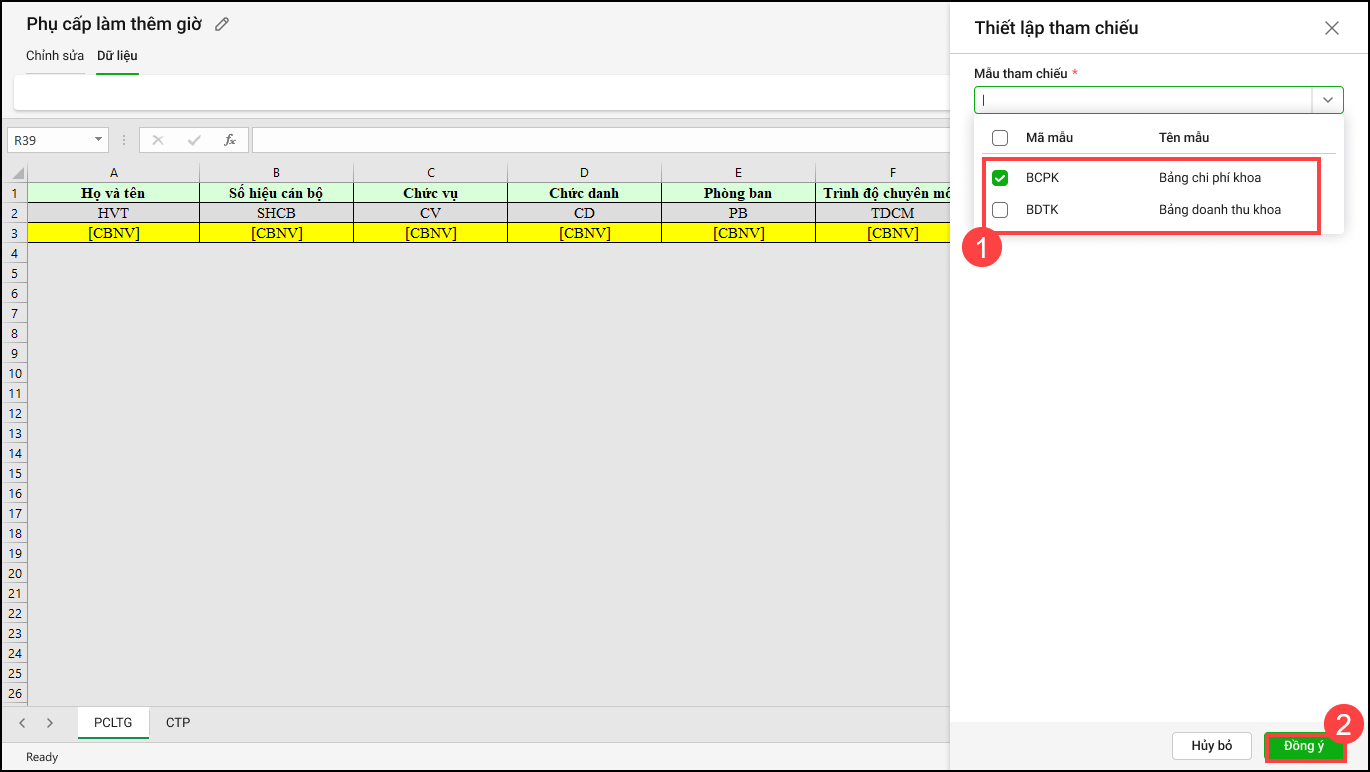Click the formula bar cancel X icon

[x=158, y=140]
